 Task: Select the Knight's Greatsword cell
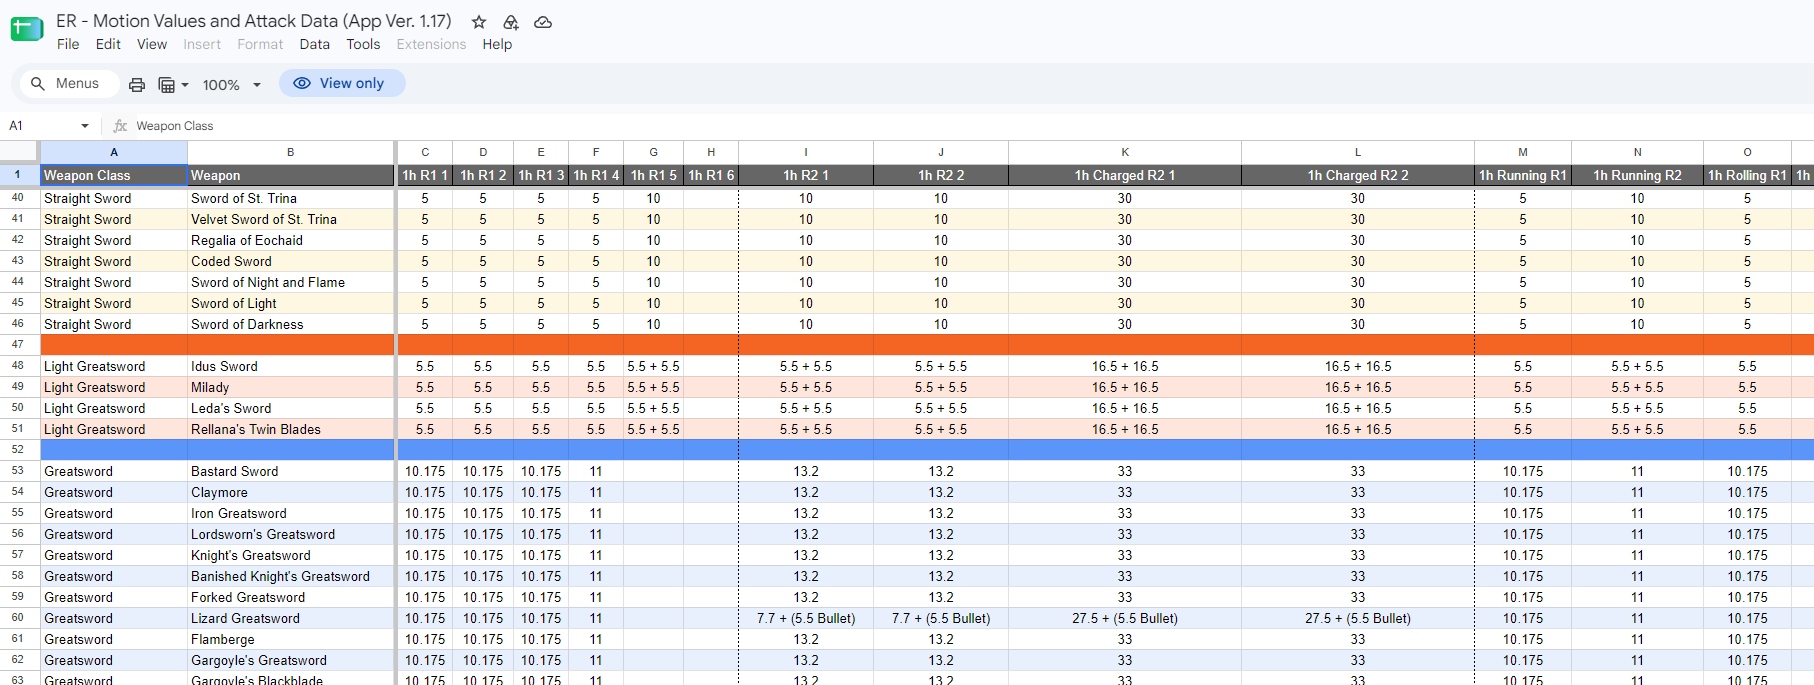point(291,555)
